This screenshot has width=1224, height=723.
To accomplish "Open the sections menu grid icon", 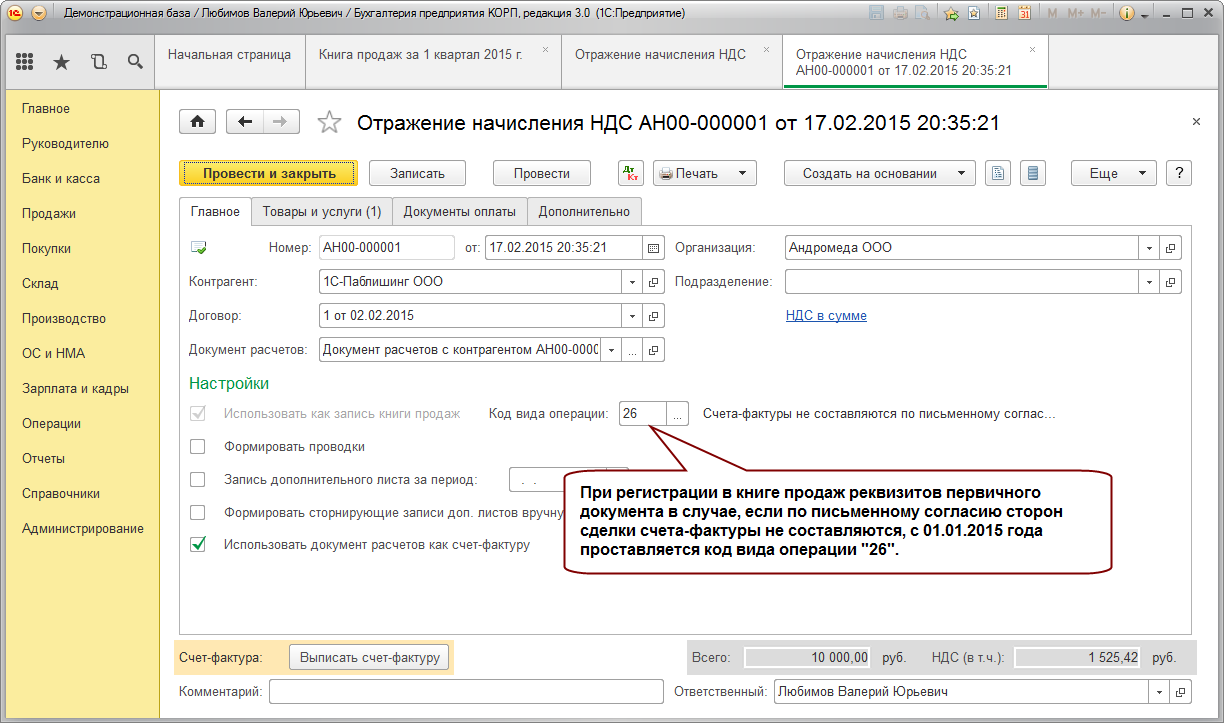I will 25,62.
